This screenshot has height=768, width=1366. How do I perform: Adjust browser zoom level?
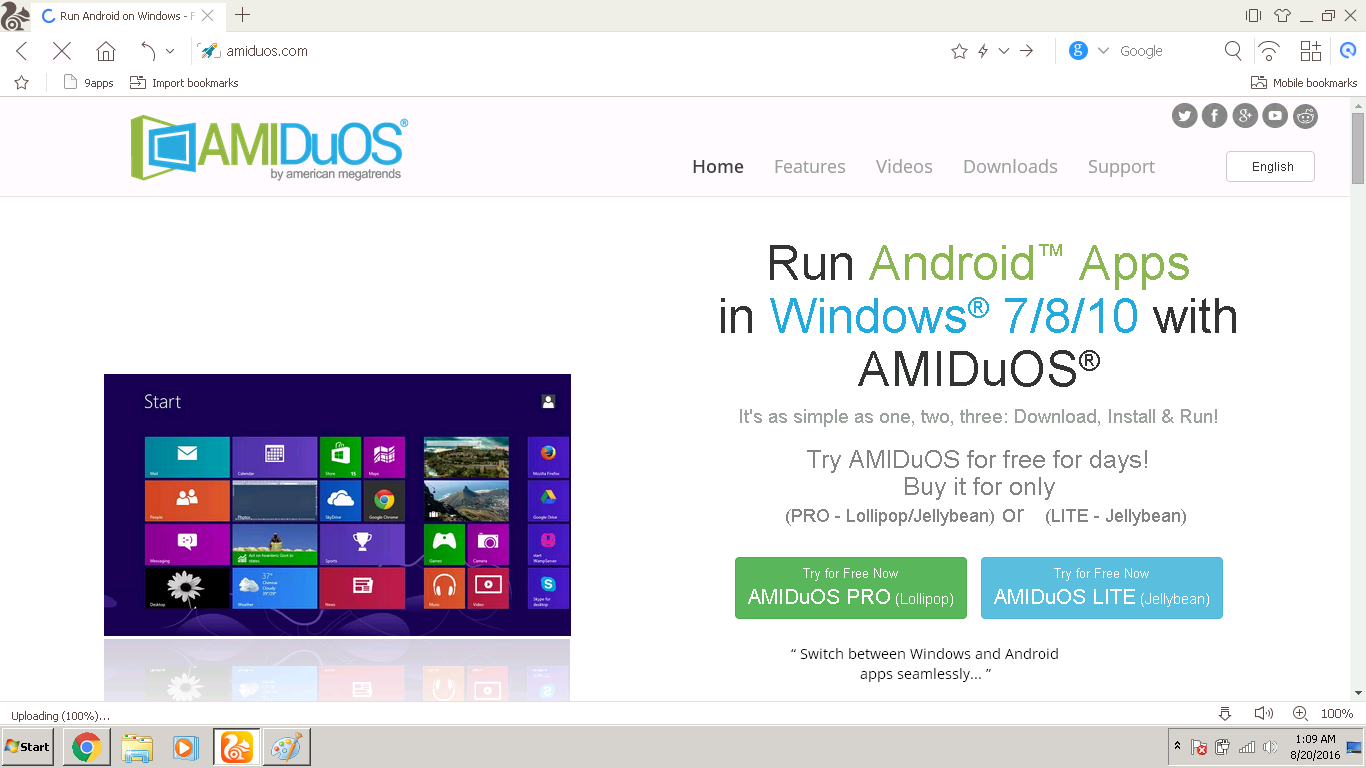tap(1299, 713)
